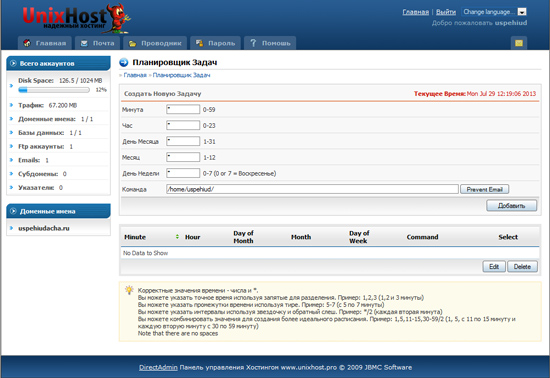
Task: Click the Command column header
Action: pos(422,237)
